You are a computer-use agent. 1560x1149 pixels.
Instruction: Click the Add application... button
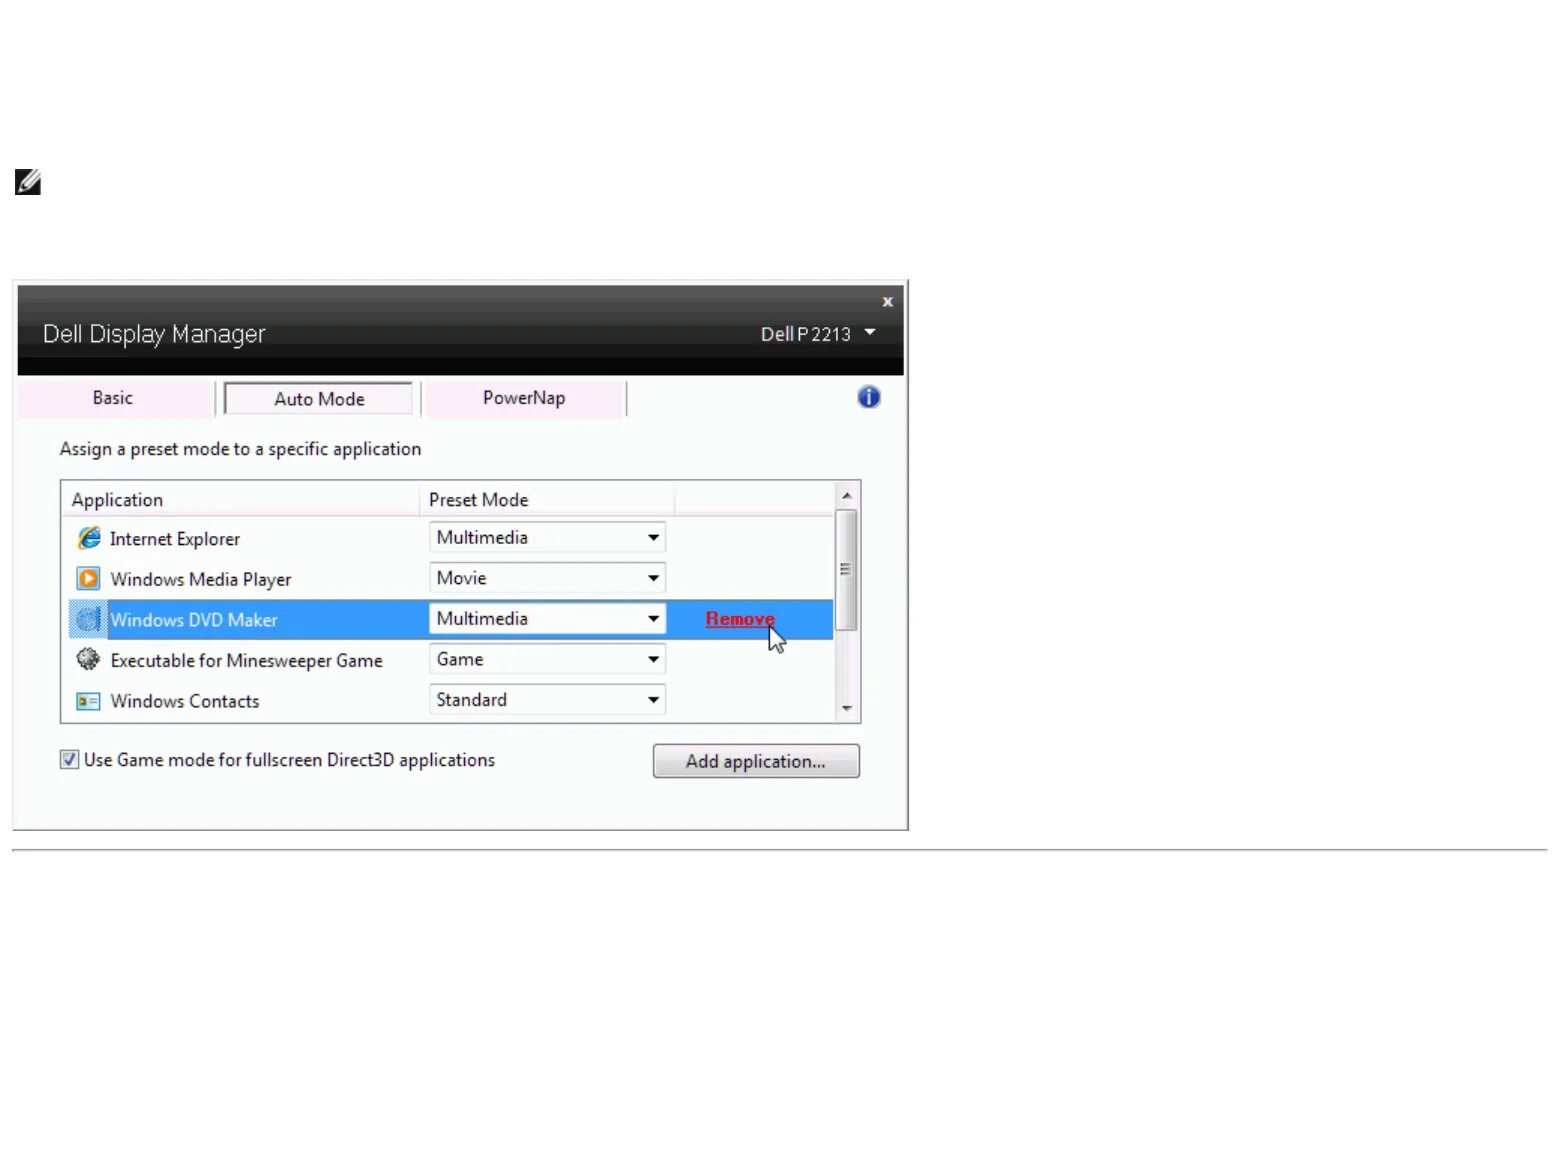coord(756,761)
